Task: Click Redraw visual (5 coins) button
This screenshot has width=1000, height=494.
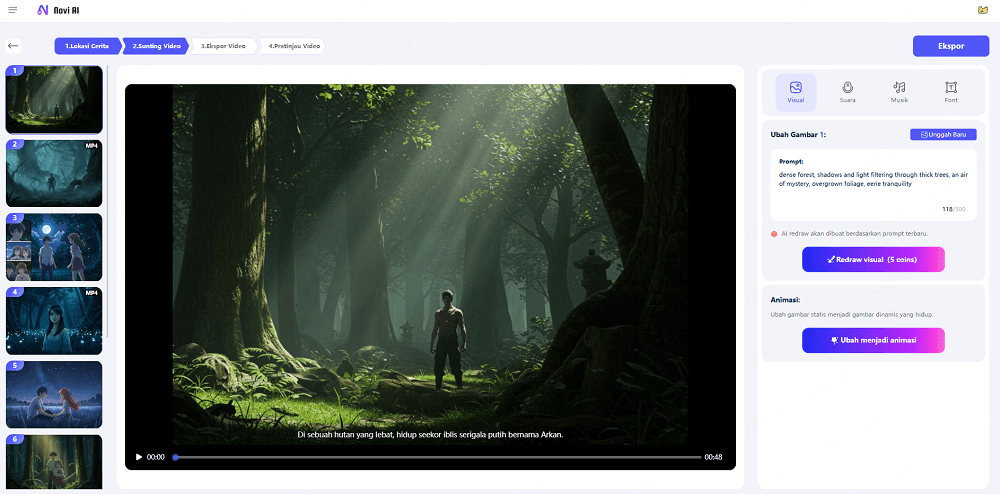Action: tap(873, 259)
